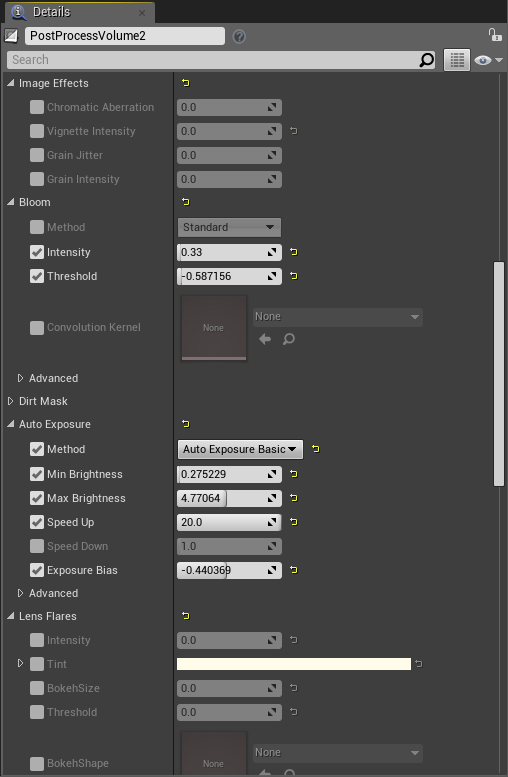Reset Max Brightness to default
The width and height of the screenshot is (508, 777).
tap(293, 498)
